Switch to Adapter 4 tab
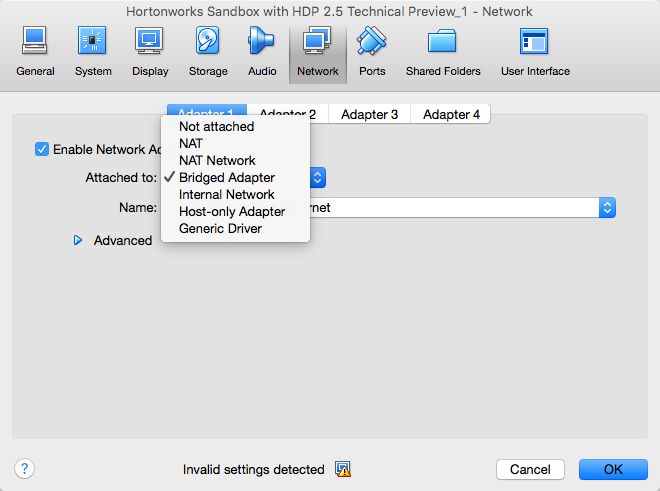The image size is (660, 491). point(451,114)
